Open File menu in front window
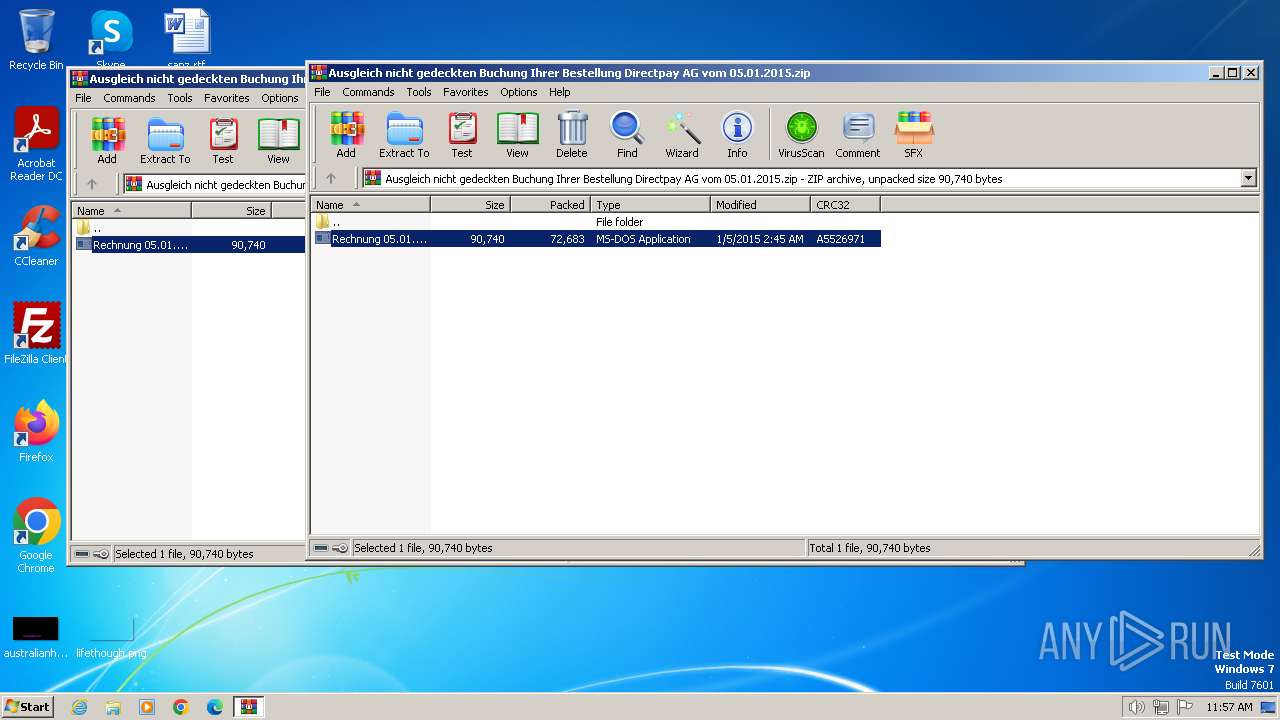 tap(322, 92)
